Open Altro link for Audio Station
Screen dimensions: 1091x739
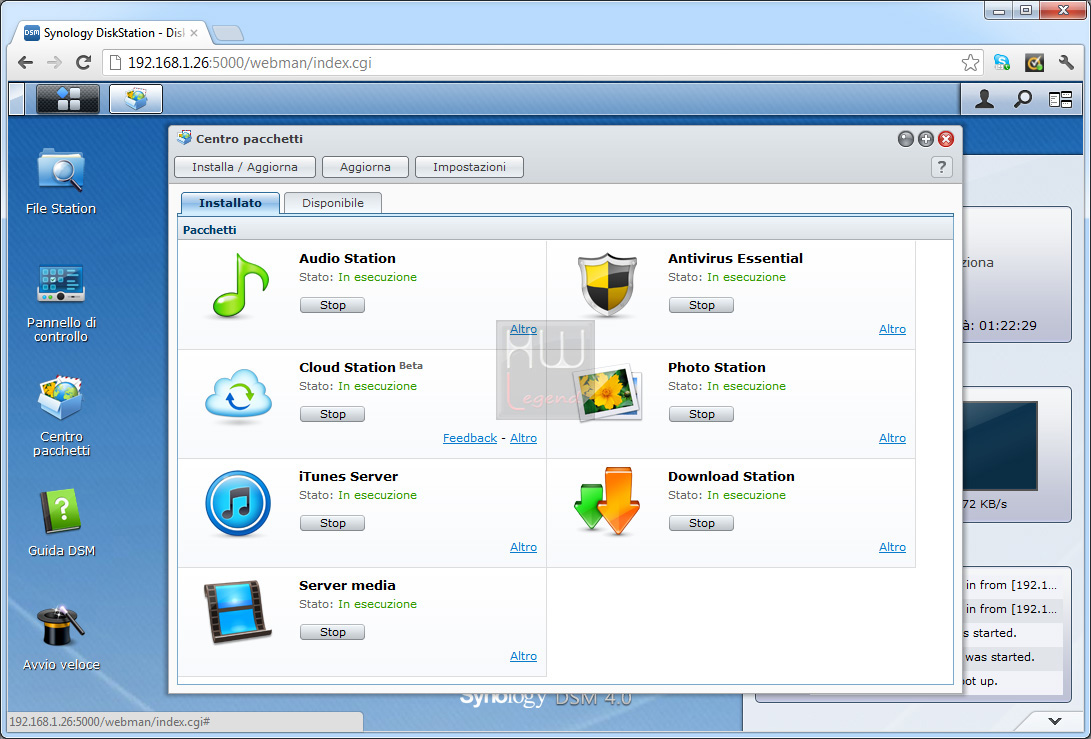(523, 329)
